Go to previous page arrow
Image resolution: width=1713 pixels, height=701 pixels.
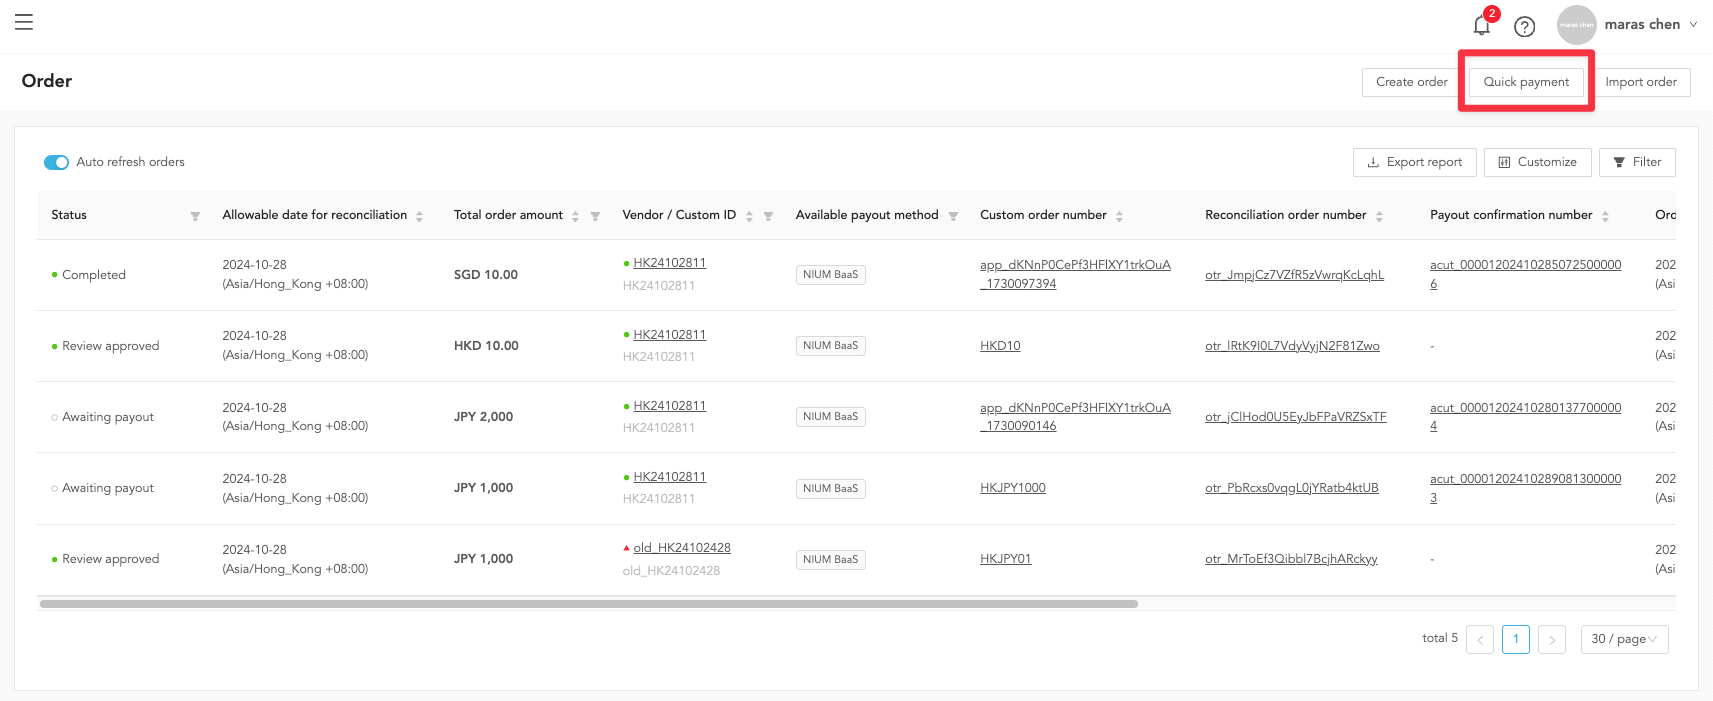pos(1480,639)
